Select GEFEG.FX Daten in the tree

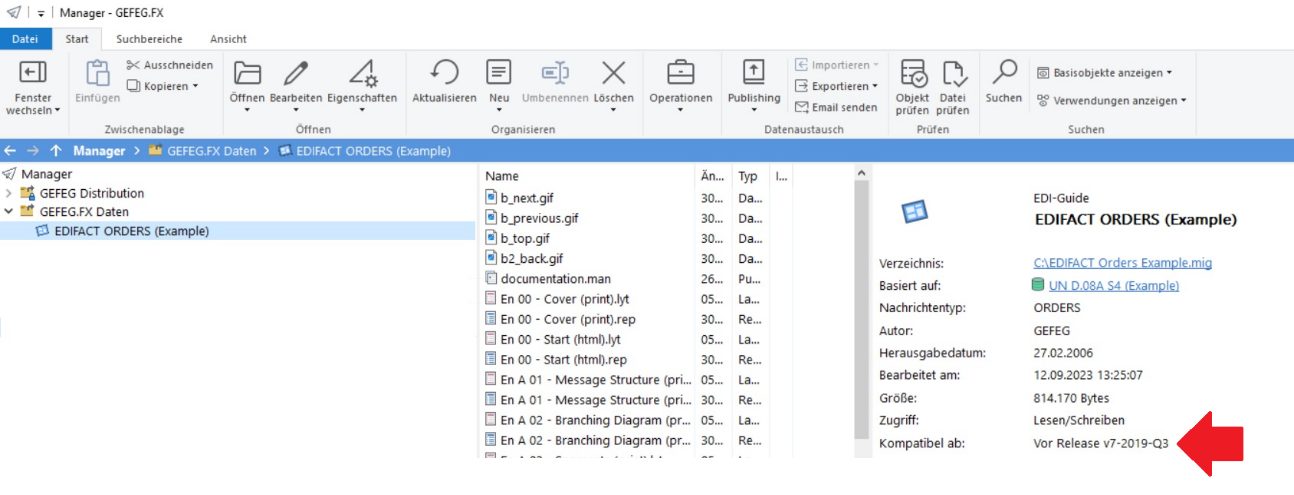pyautogui.click(x=84, y=212)
